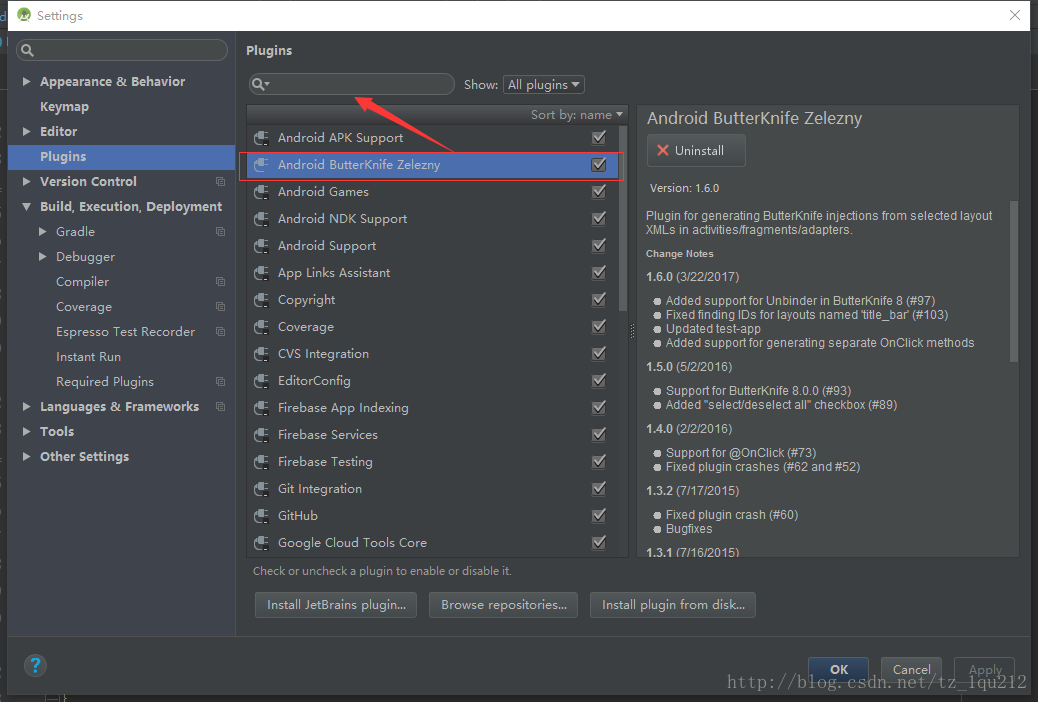Click the splitter handle between list and description
Viewport: 1038px width, 702px height.
632,331
